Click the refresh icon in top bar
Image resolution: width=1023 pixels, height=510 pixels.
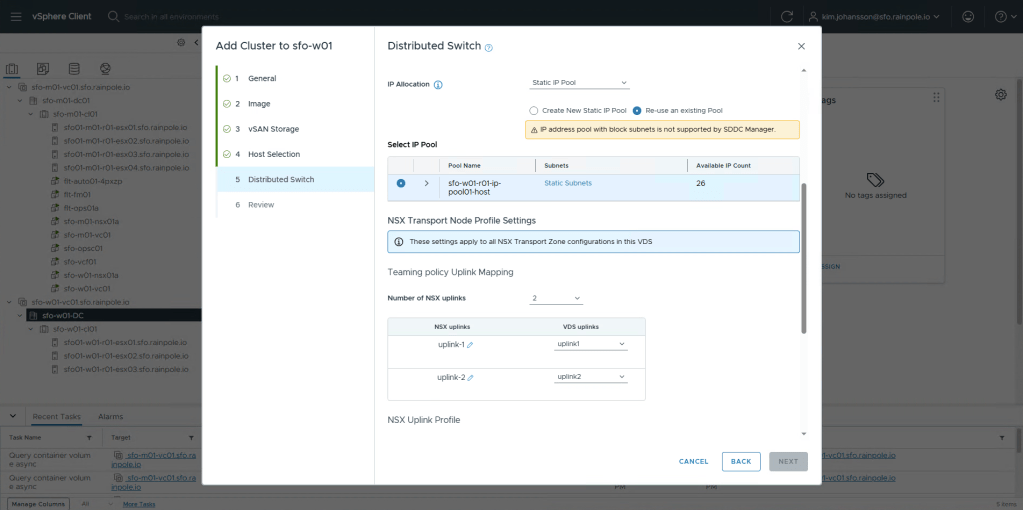pos(787,17)
